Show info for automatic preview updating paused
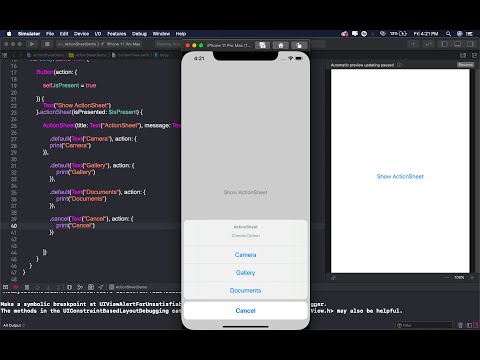The height and width of the screenshot is (360, 480). (x=399, y=65)
